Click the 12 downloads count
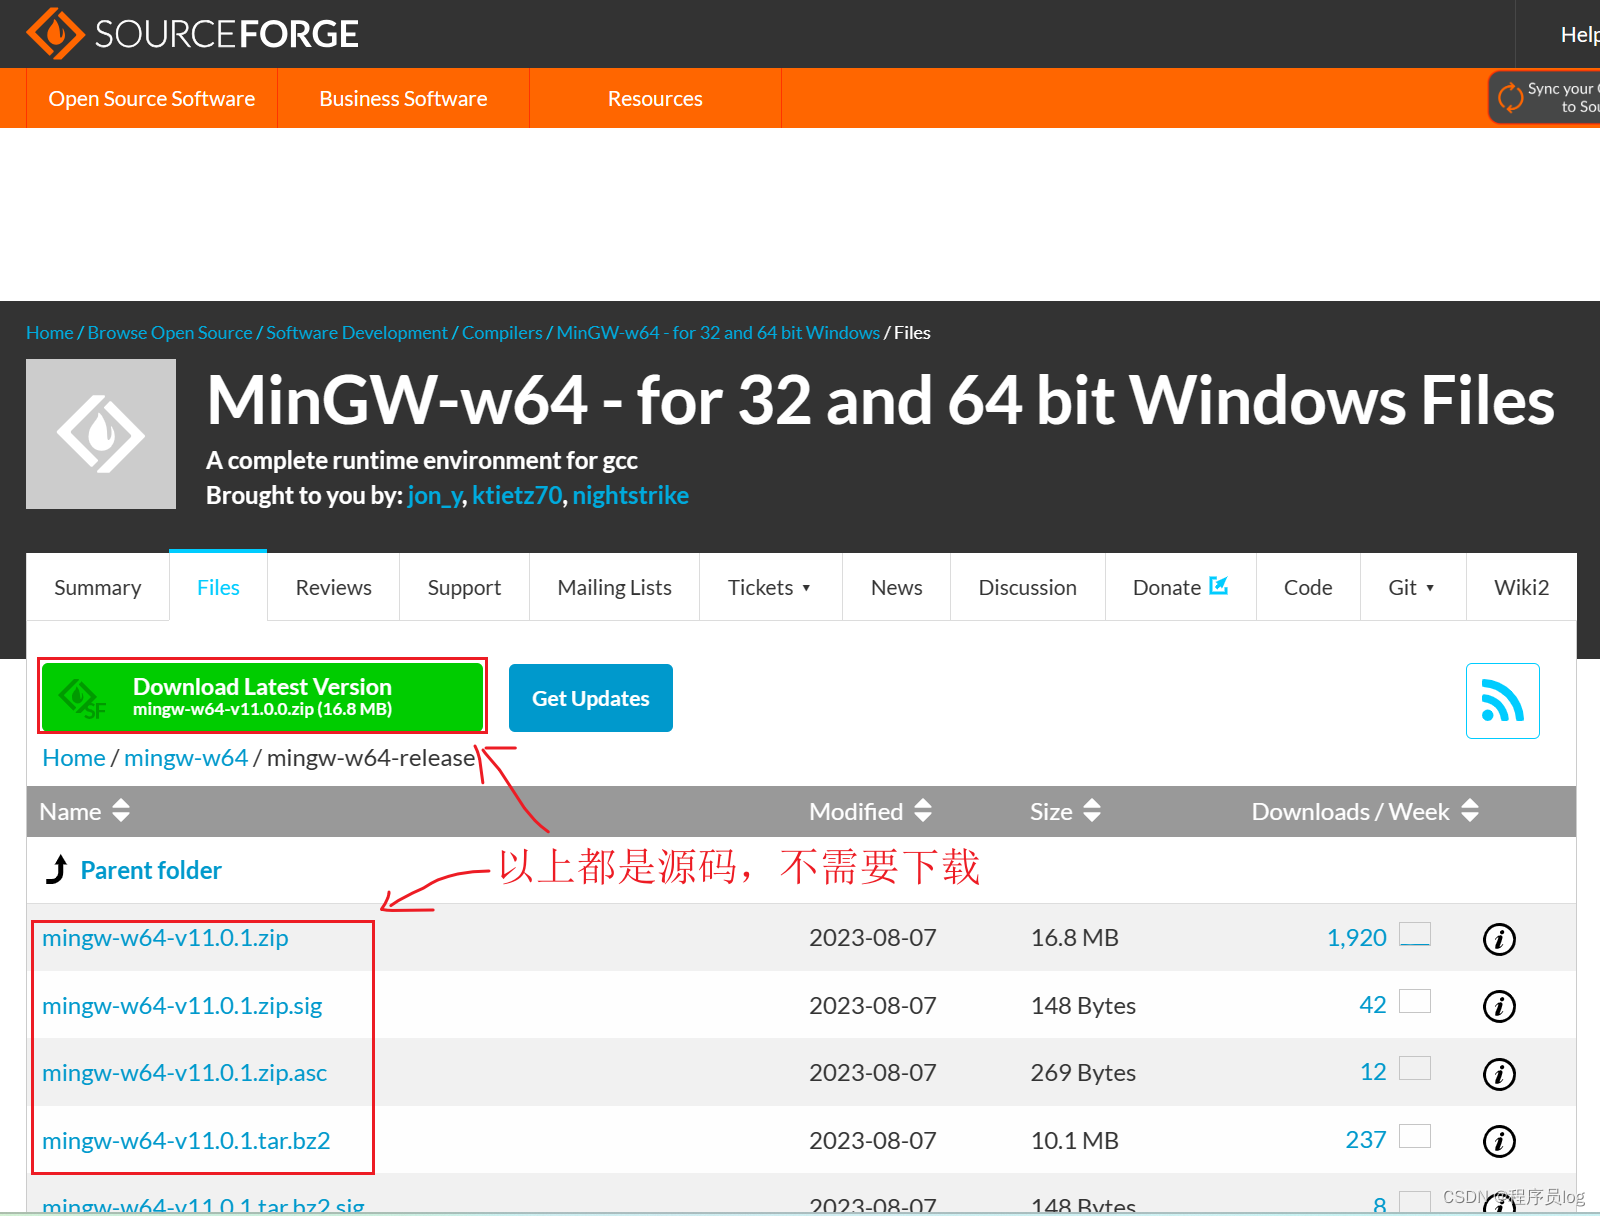Image resolution: width=1600 pixels, height=1216 pixels. click(1373, 1072)
